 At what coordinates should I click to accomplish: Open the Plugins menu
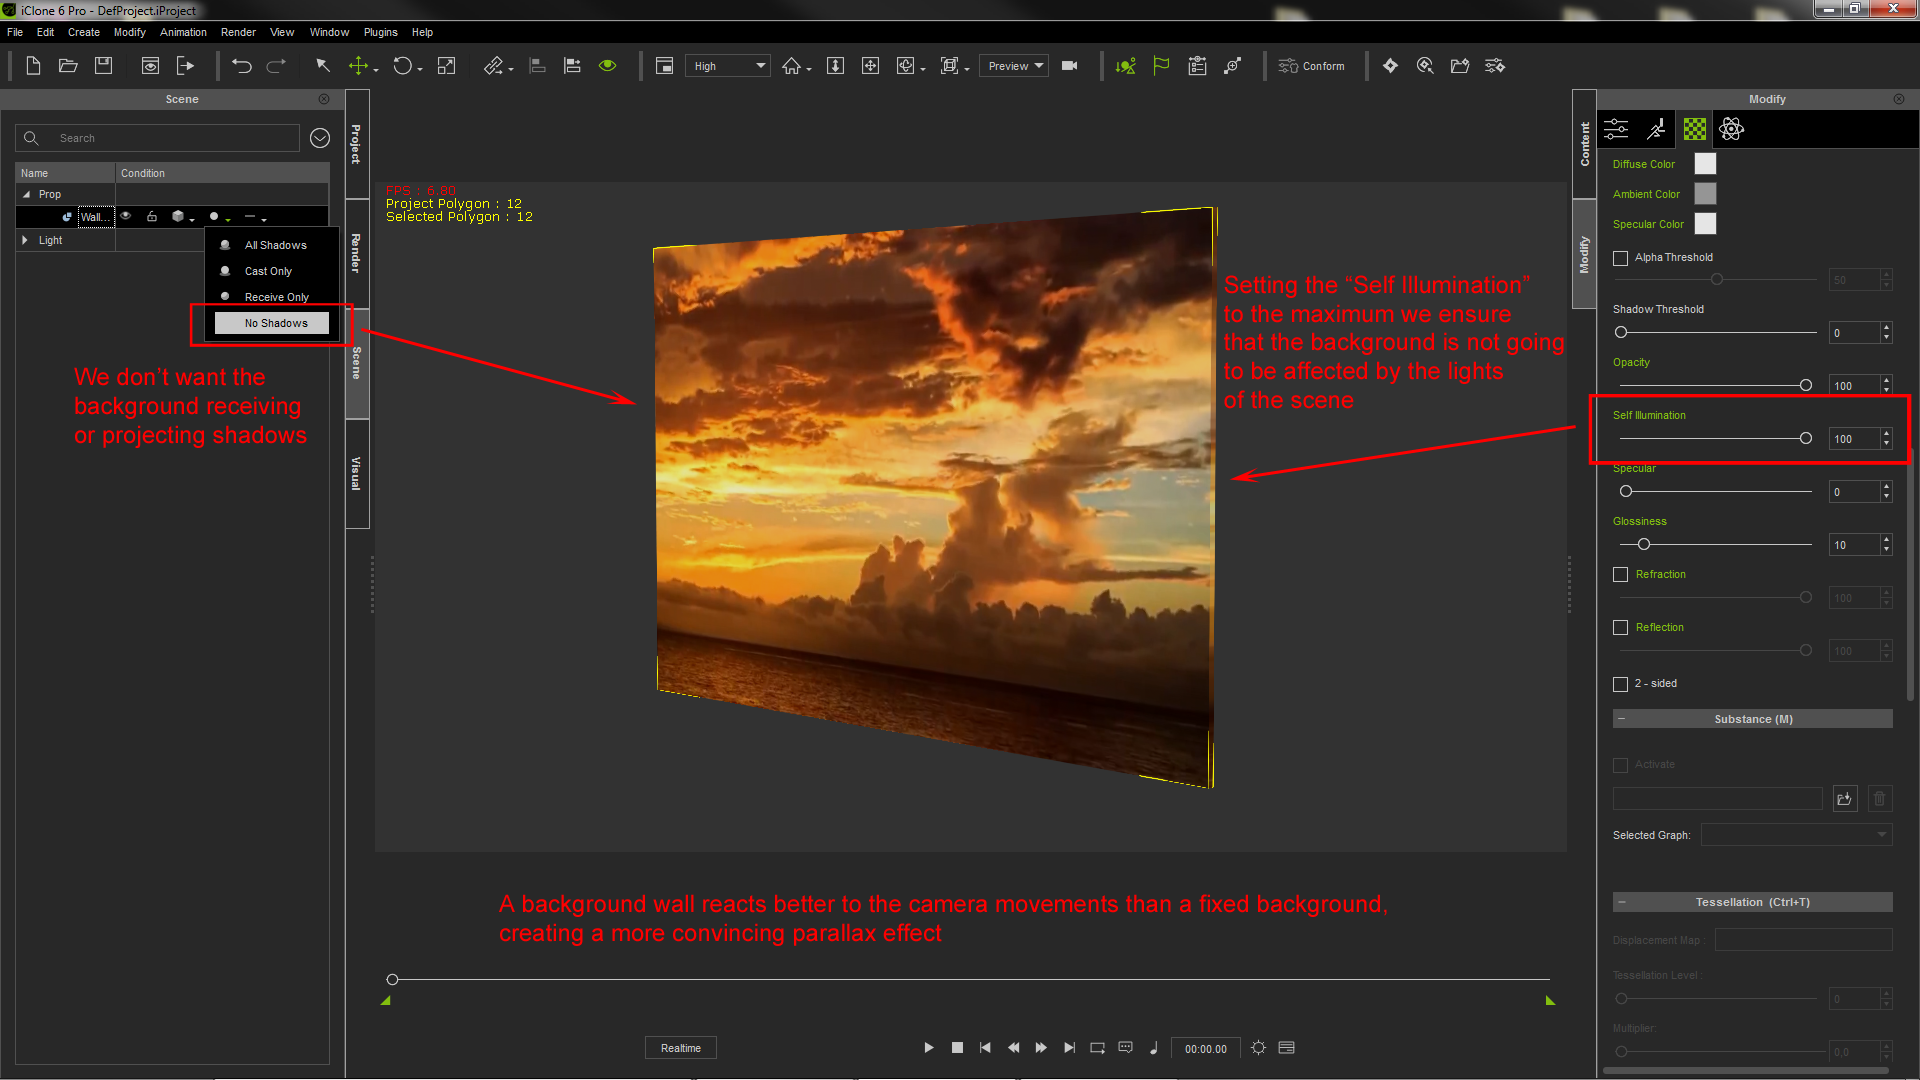(381, 32)
